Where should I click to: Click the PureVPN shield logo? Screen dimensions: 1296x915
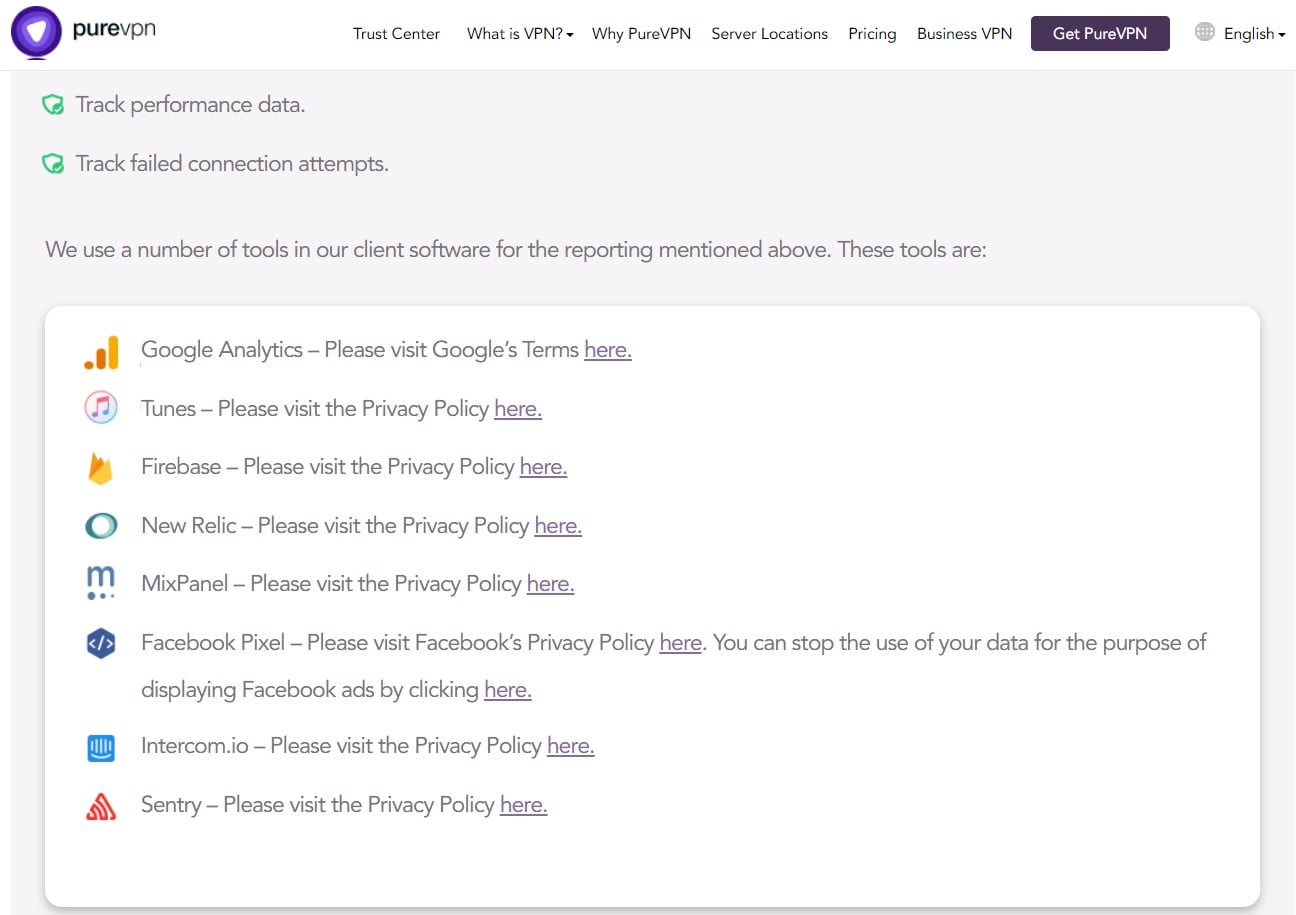point(36,33)
